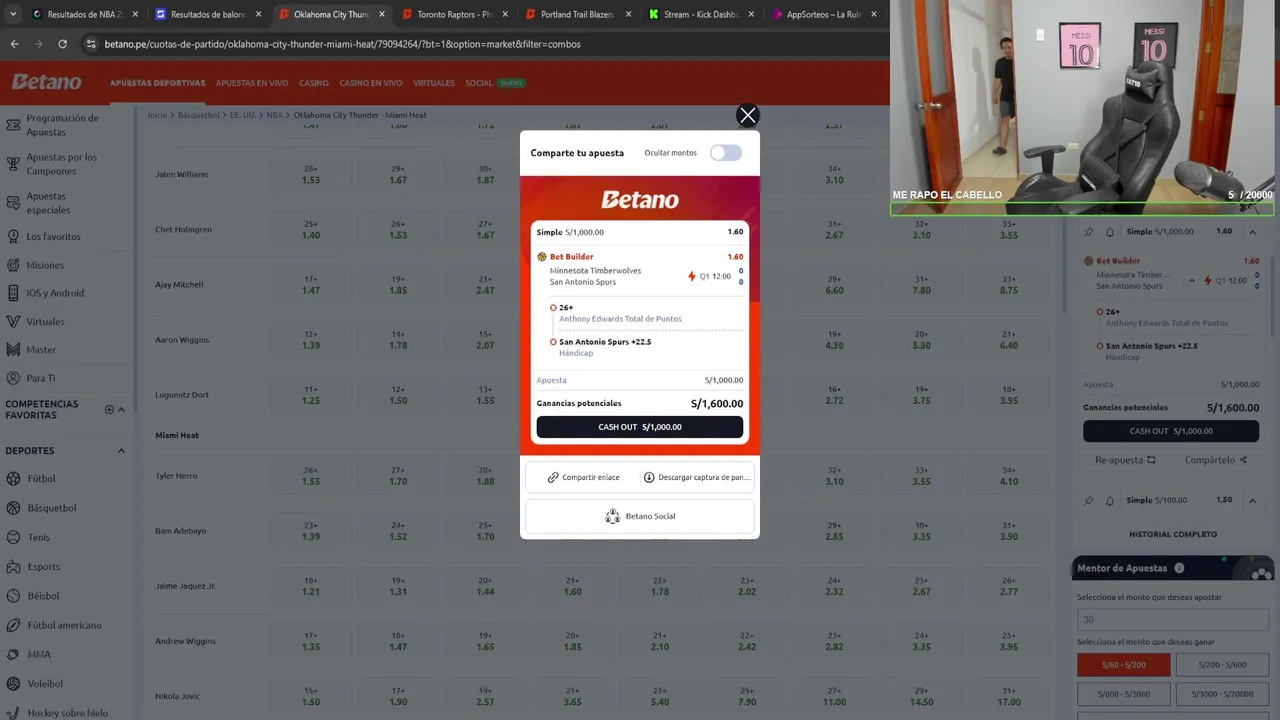Toggle the Ocultar montos switch
The width and height of the screenshot is (1280, 720).
(726, 153)
